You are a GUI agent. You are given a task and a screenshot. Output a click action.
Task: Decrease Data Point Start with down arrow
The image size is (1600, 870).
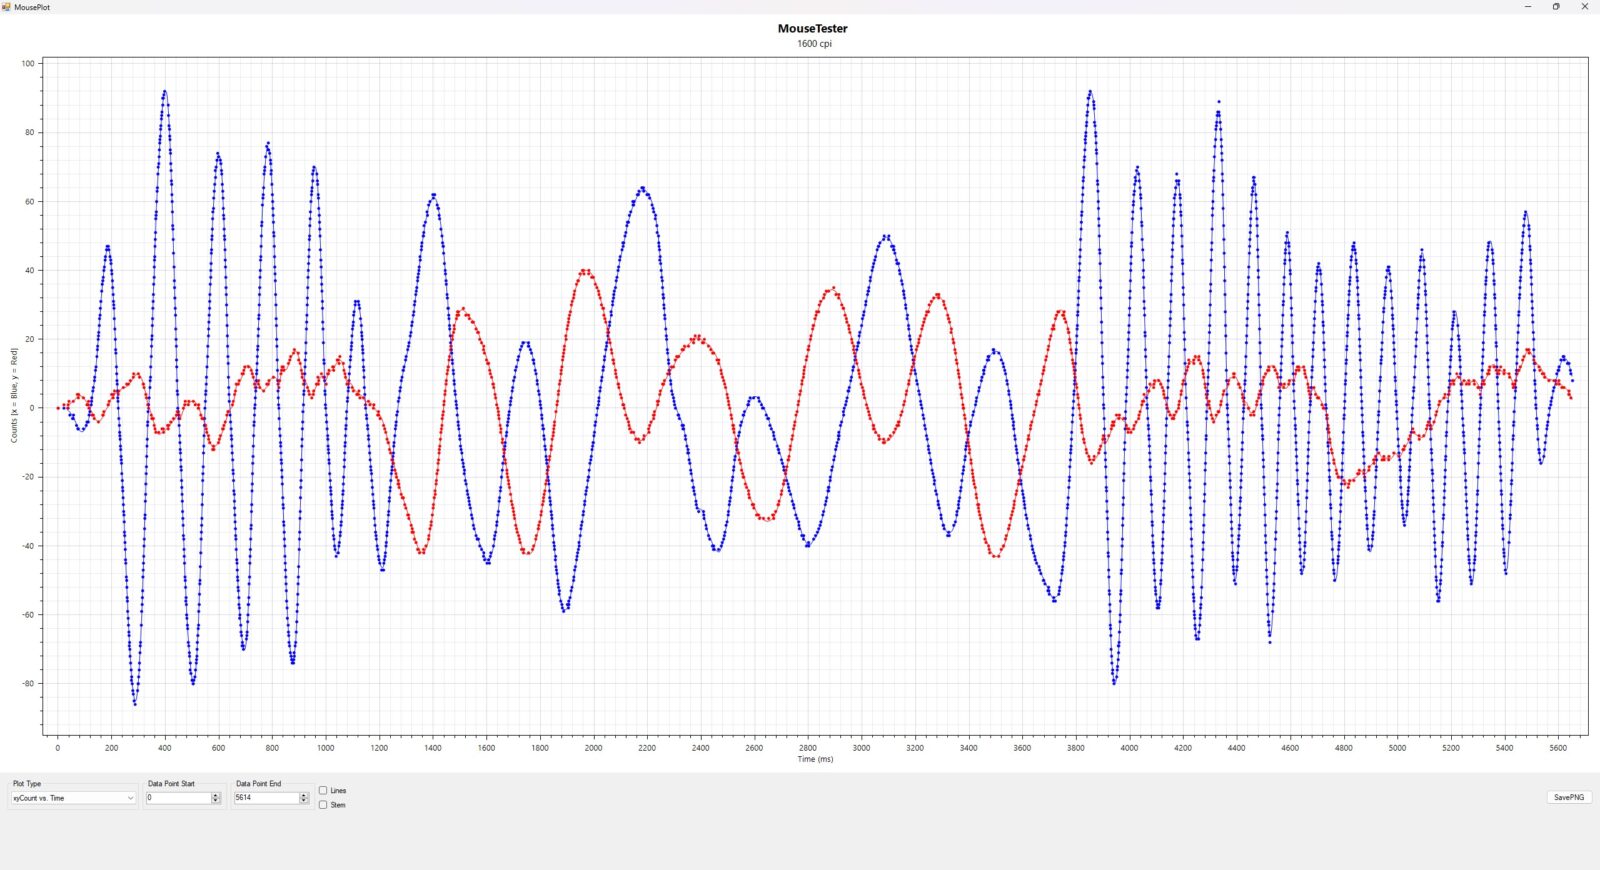tap(216, 801)
